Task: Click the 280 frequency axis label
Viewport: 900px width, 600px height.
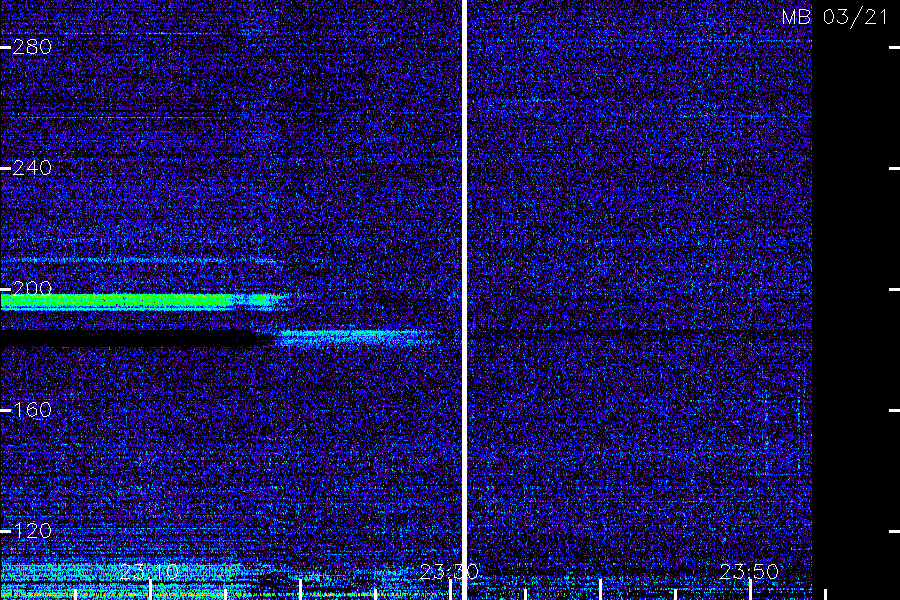Action: coord(32,47)
